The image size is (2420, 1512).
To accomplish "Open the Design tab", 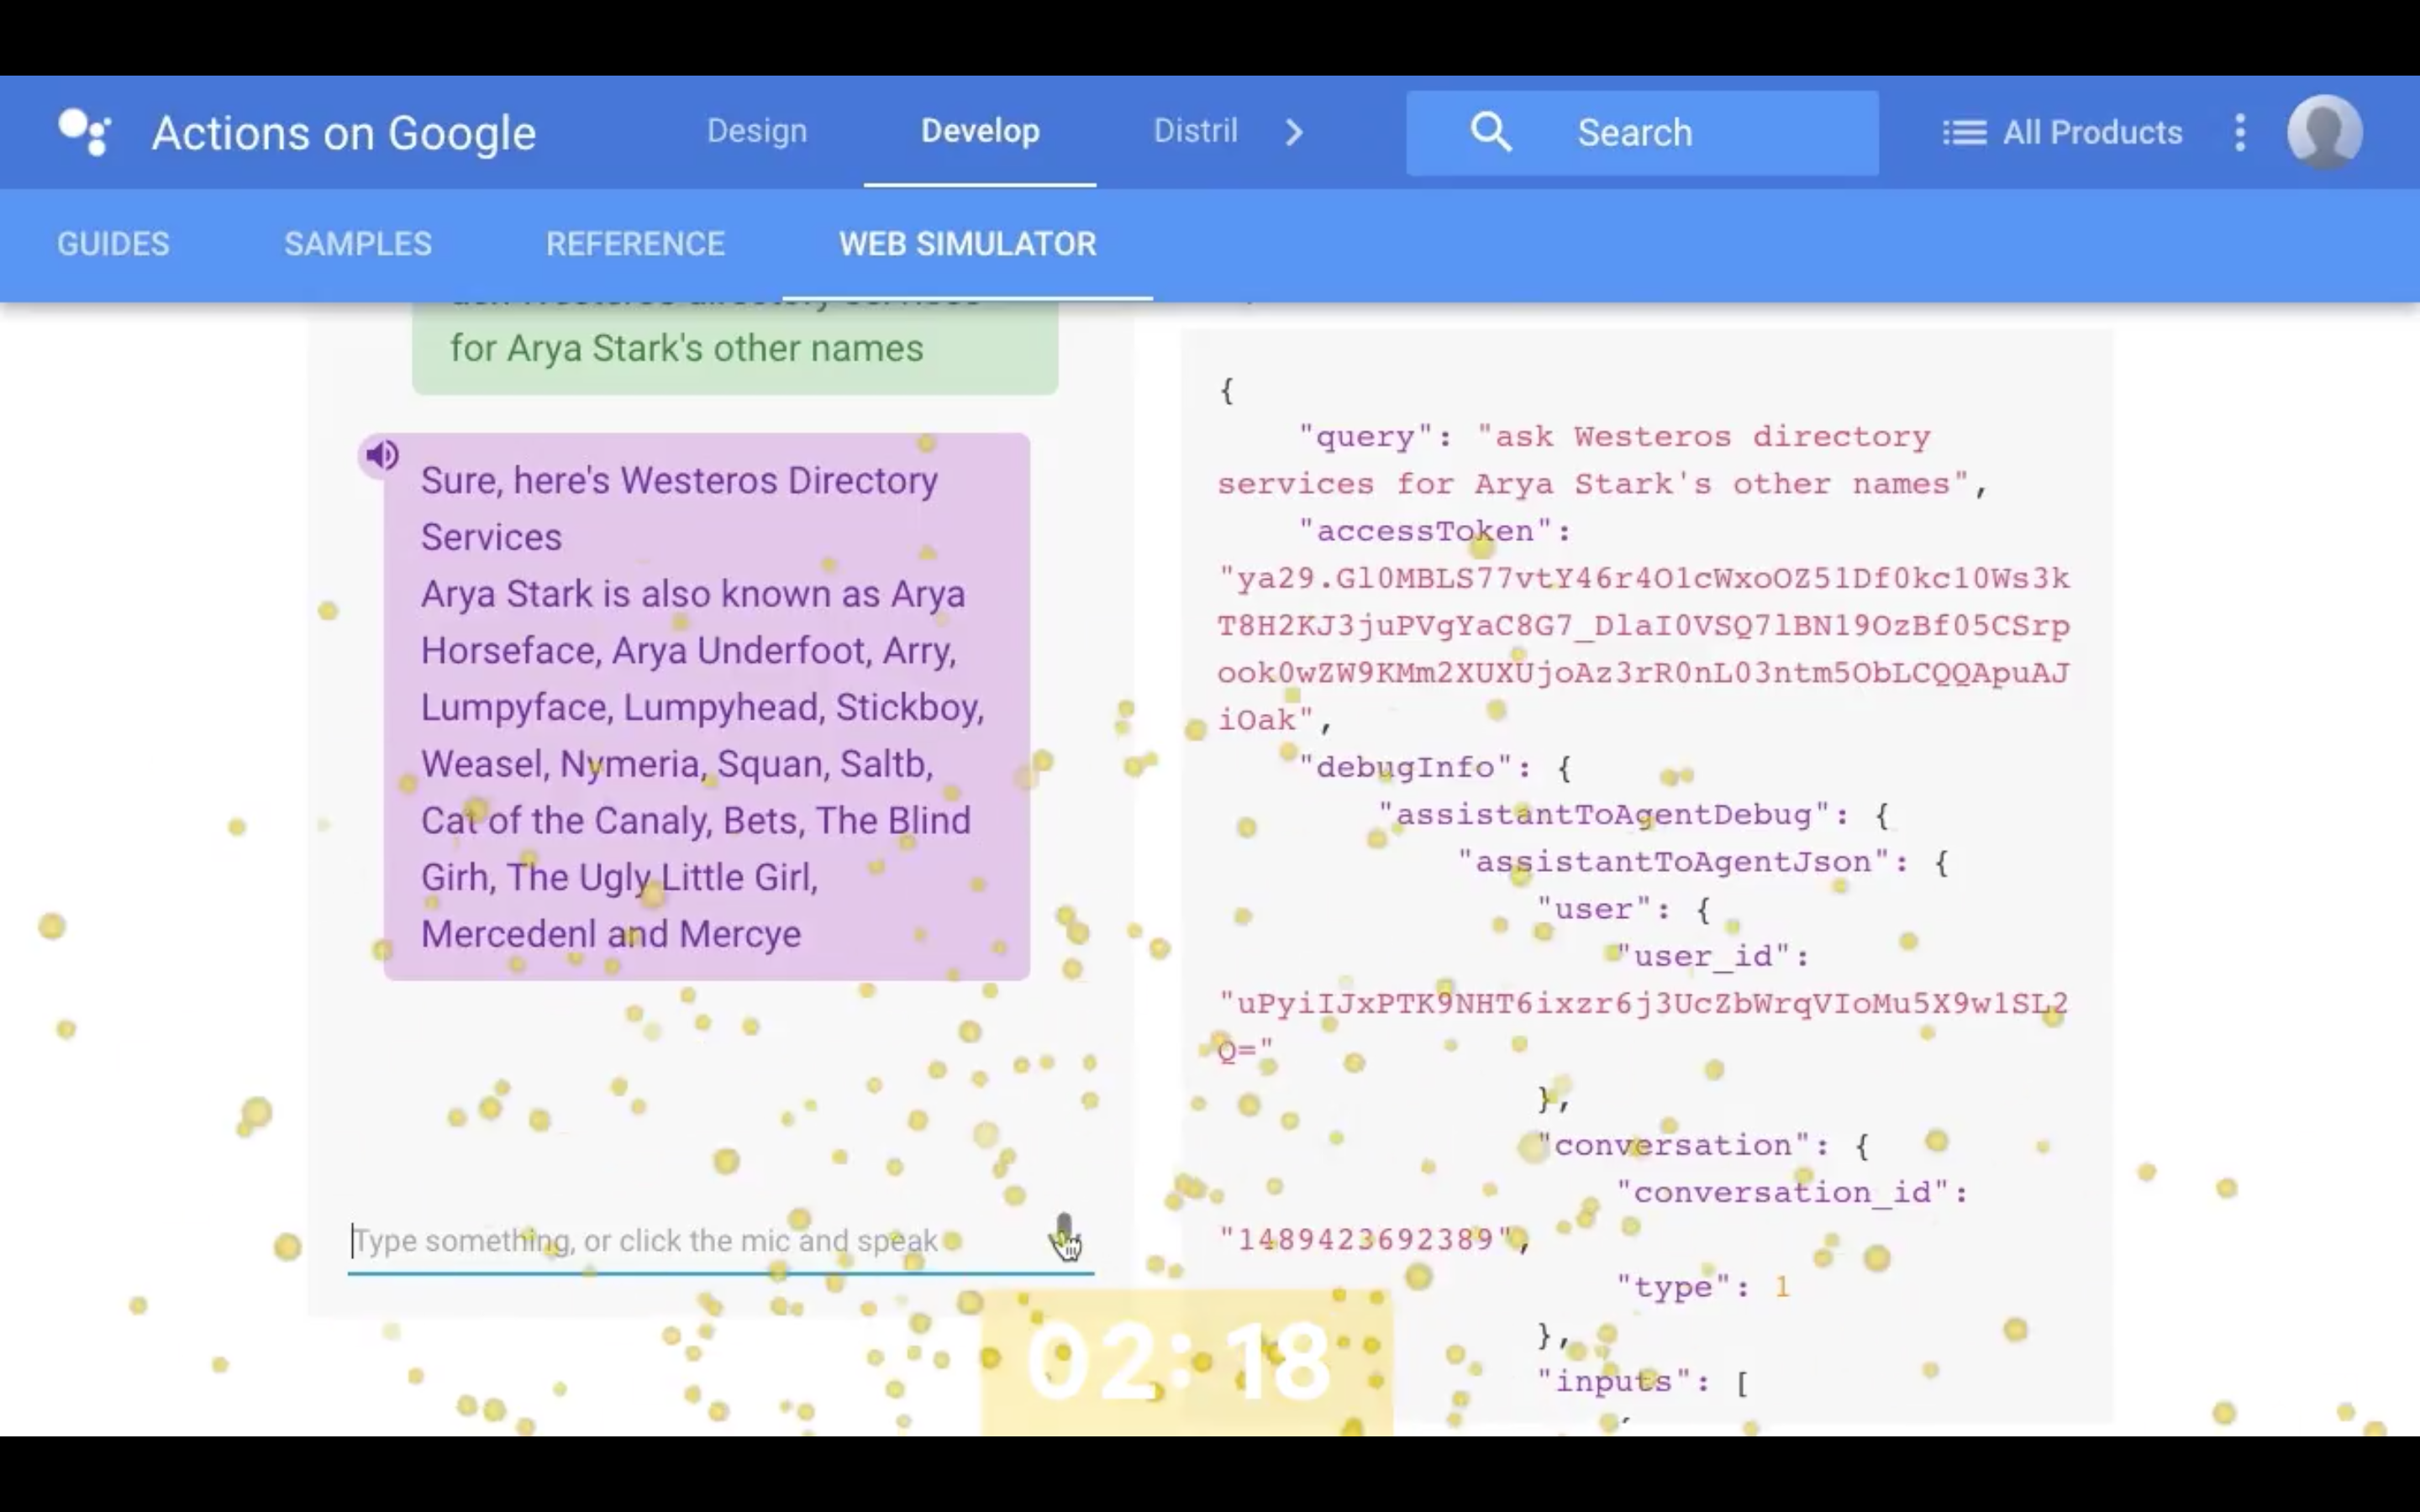I will 757,131.
